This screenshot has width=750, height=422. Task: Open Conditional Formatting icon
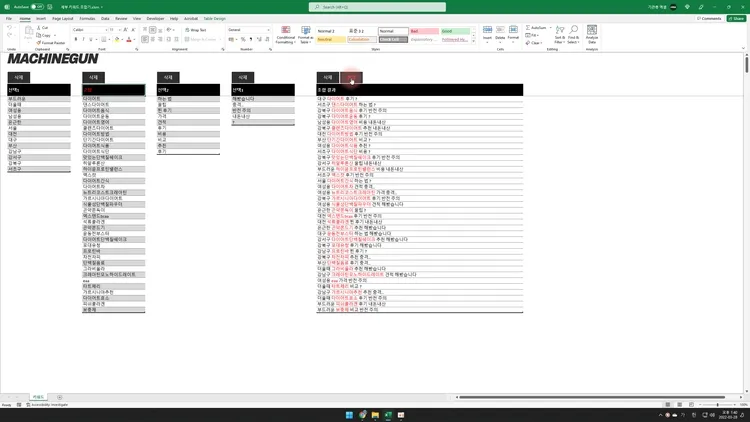[x=285, y=34]
